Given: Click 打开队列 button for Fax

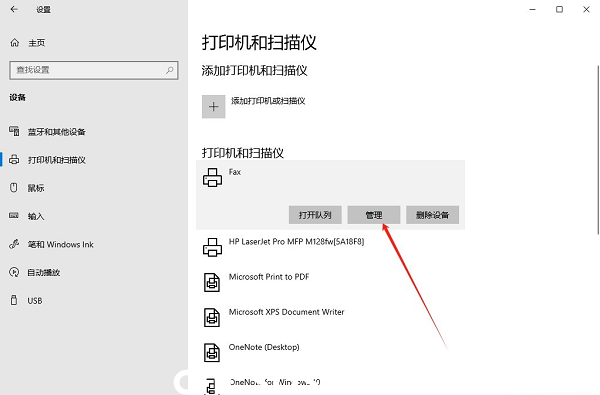Looking at the screenshot, I should [315, 215].
